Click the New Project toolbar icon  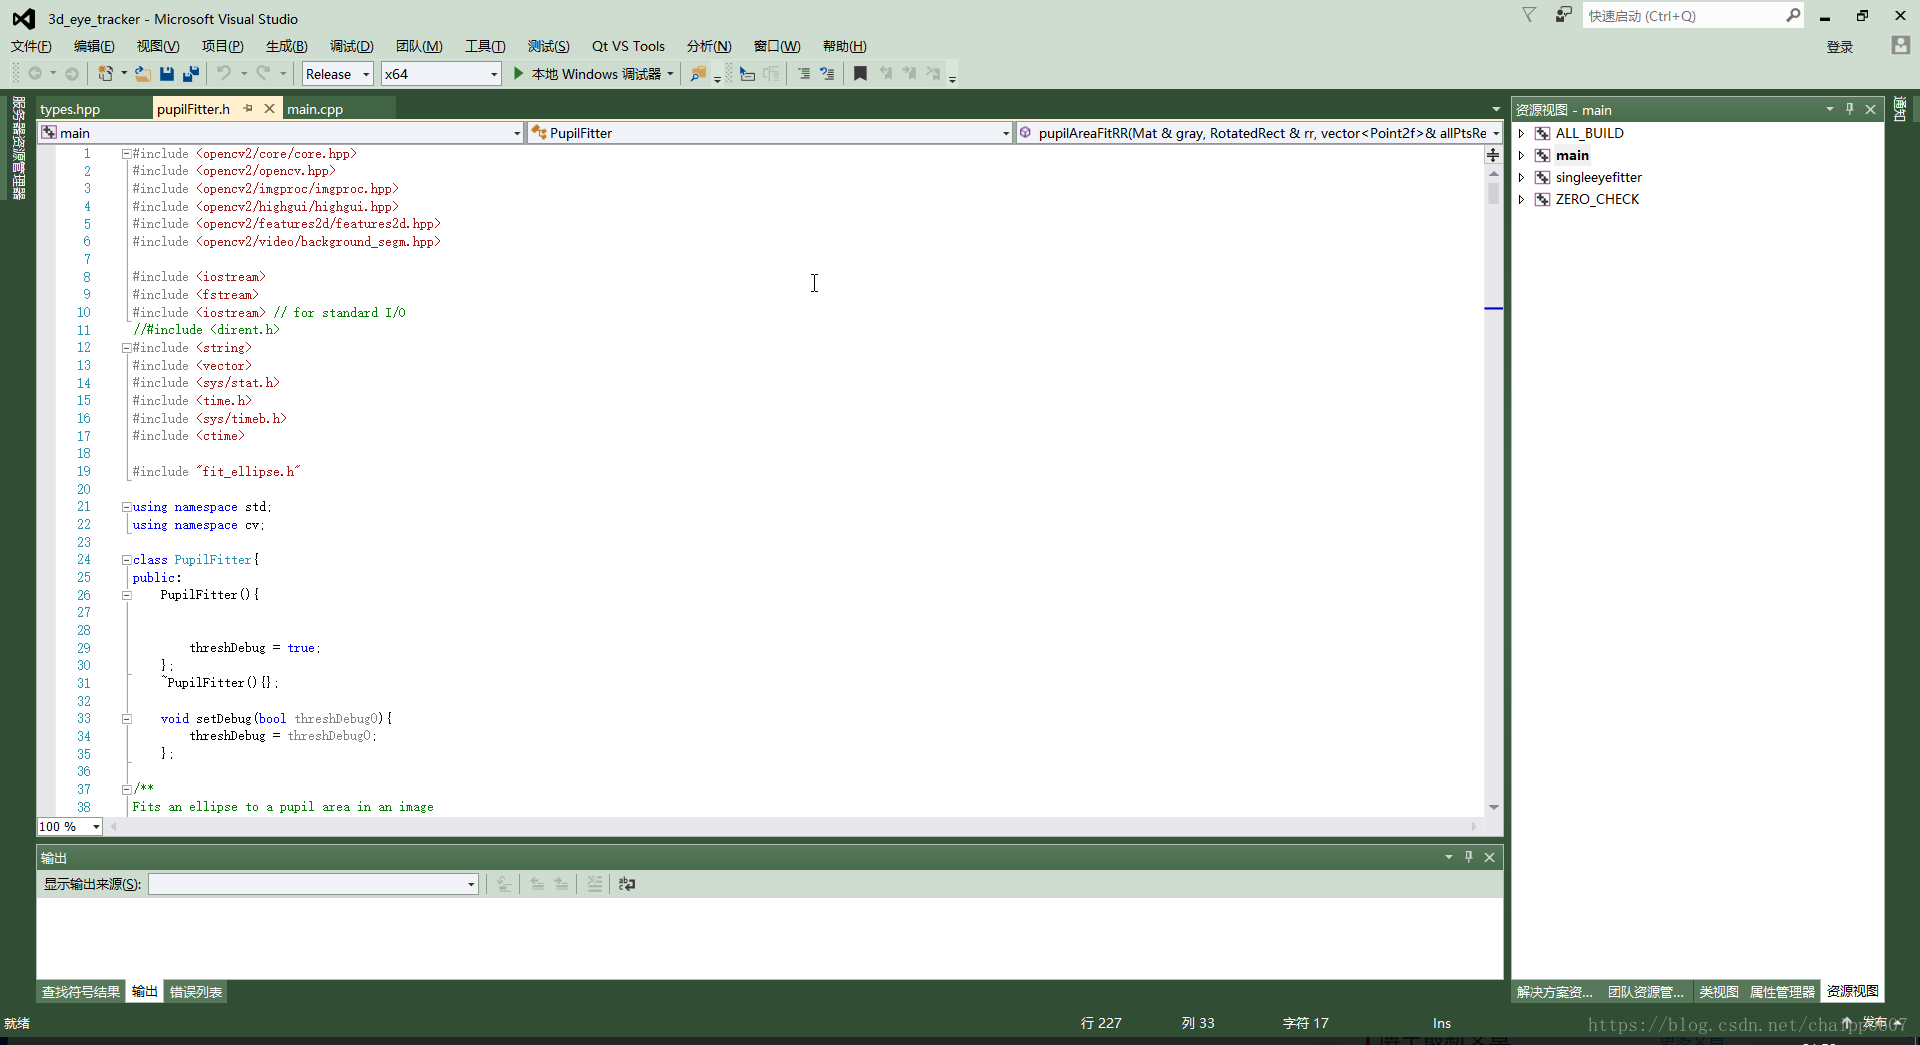(x=105, y=74)
